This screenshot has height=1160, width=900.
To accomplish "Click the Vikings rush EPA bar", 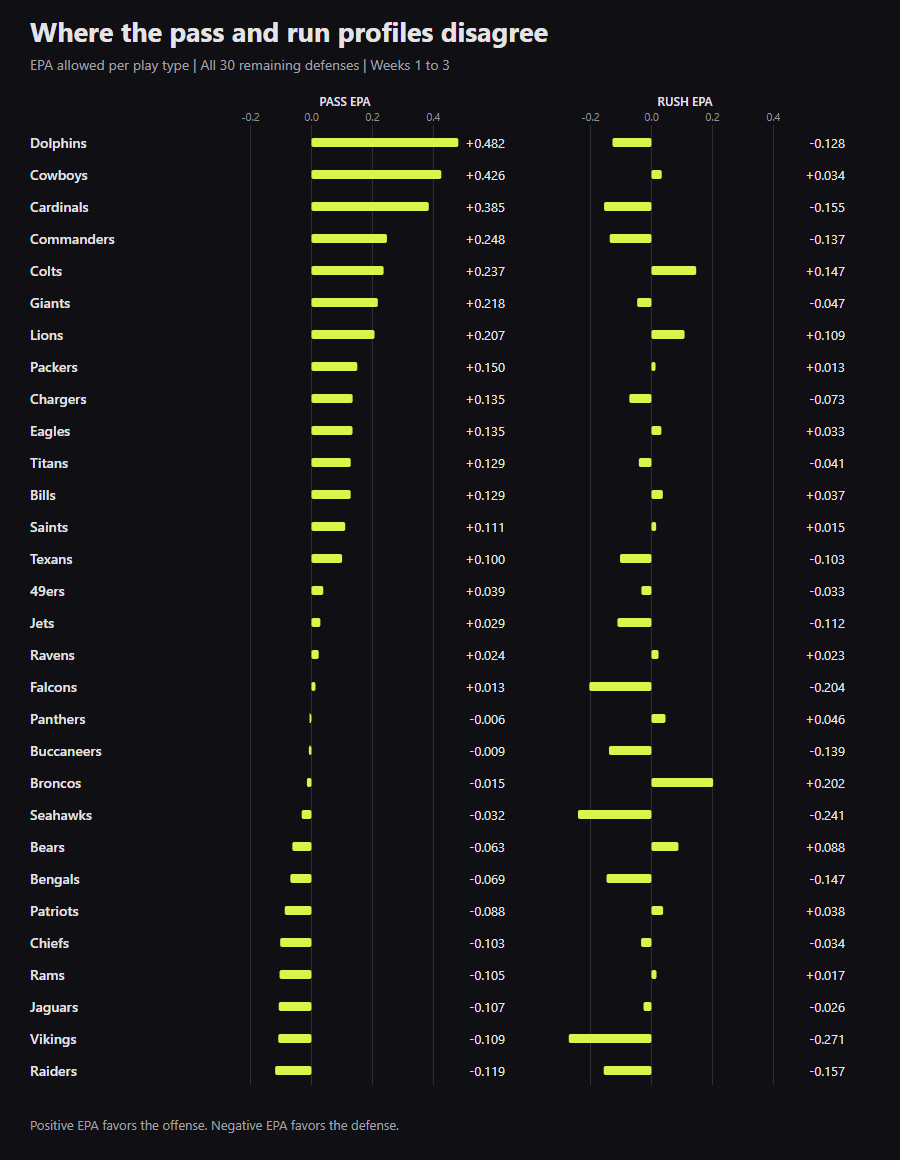I will point(610,1039).
